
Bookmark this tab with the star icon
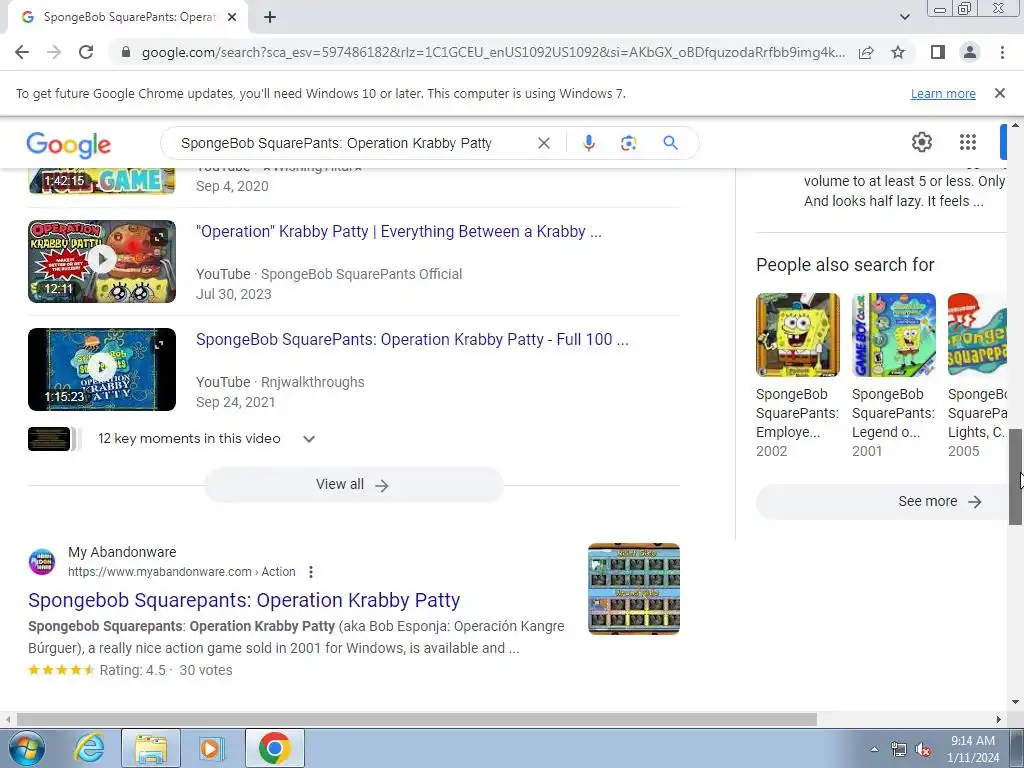point(898,52)
